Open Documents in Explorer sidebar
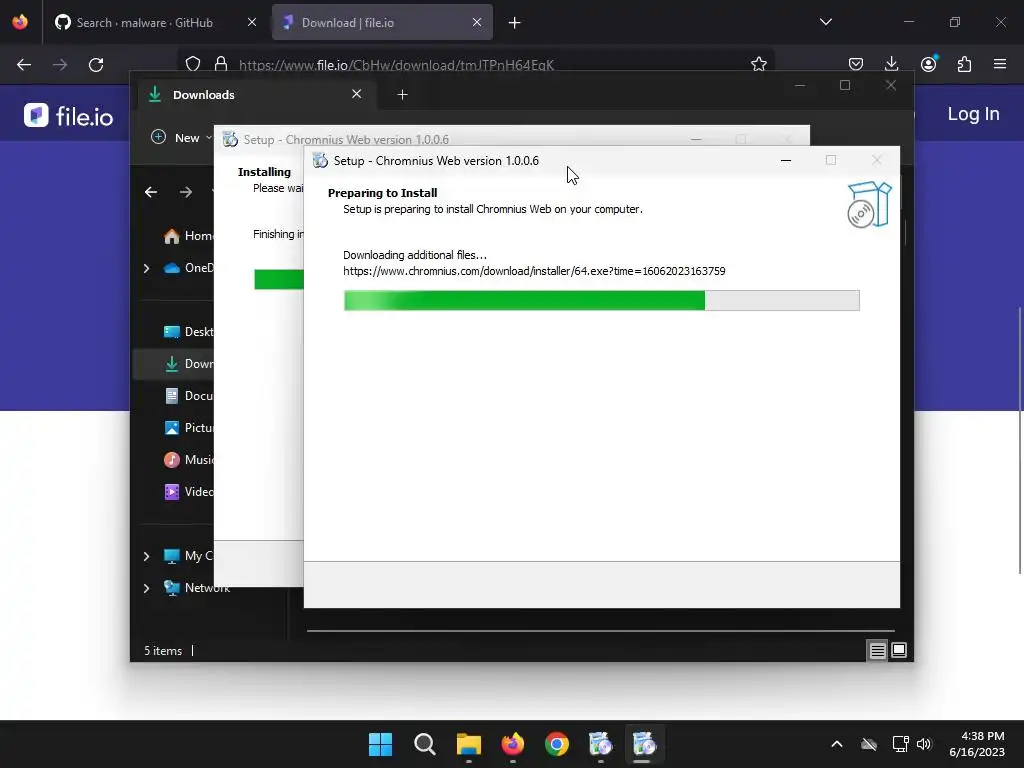The image size is (1024, 768). coord(188,396)
